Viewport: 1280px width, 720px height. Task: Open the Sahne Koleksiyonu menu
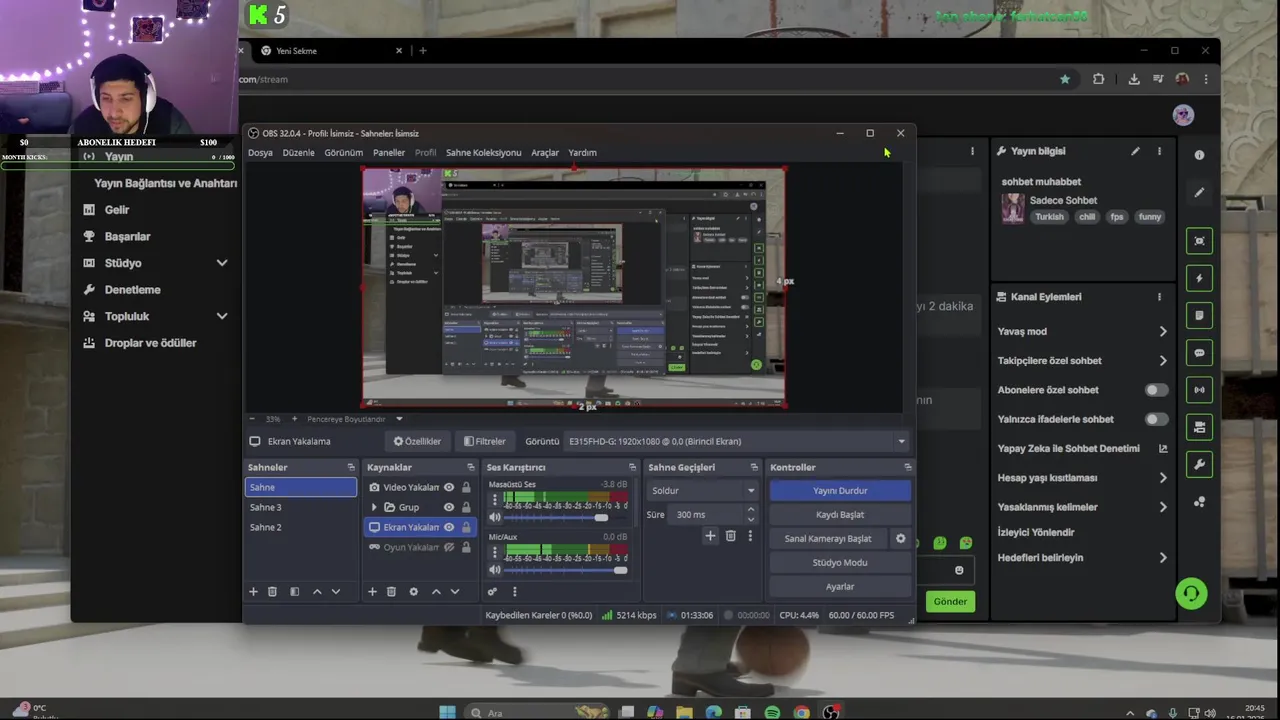tap(483, 153)
